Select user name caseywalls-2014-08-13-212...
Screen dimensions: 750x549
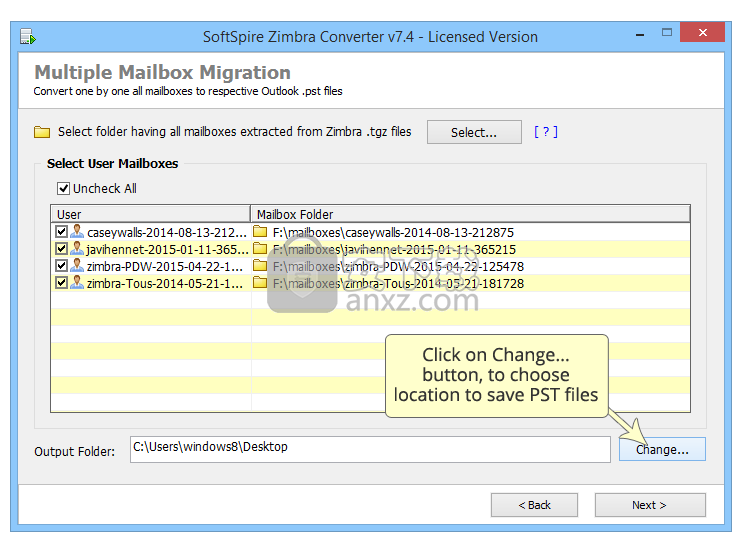tap(167, 232)
